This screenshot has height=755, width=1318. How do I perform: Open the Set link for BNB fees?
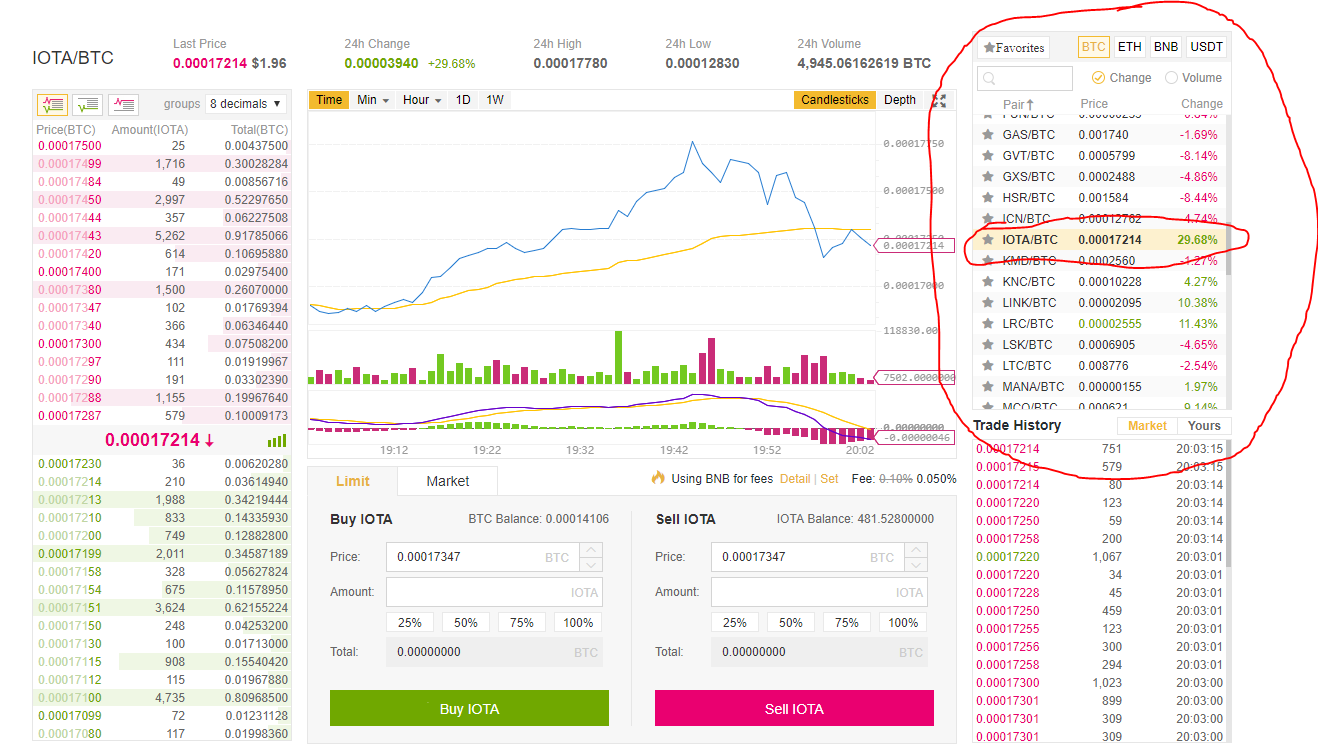coord(829,479)
